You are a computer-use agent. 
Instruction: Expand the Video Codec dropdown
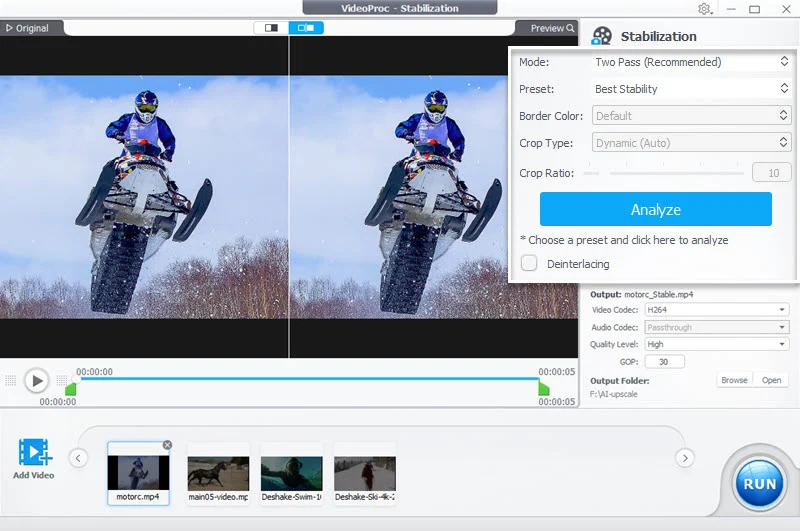pyautogui.click(x=715, y=310)
